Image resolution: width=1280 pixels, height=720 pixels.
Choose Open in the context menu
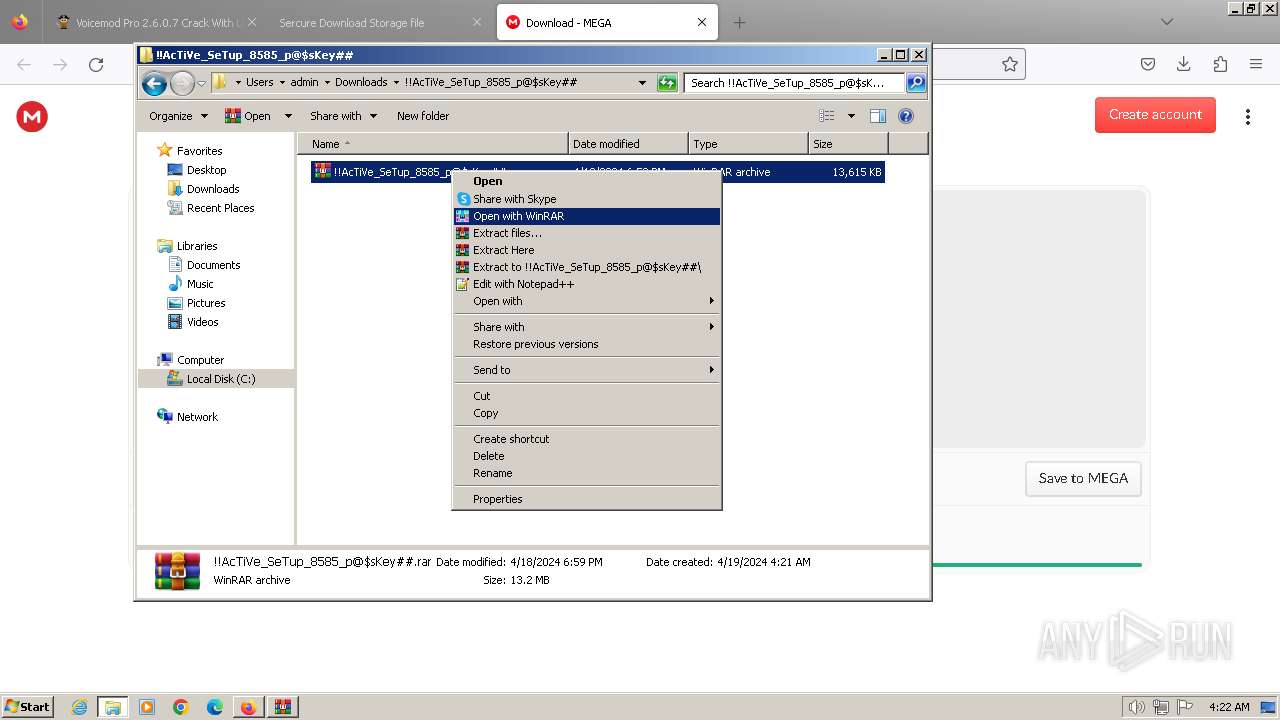click(587, 181)
